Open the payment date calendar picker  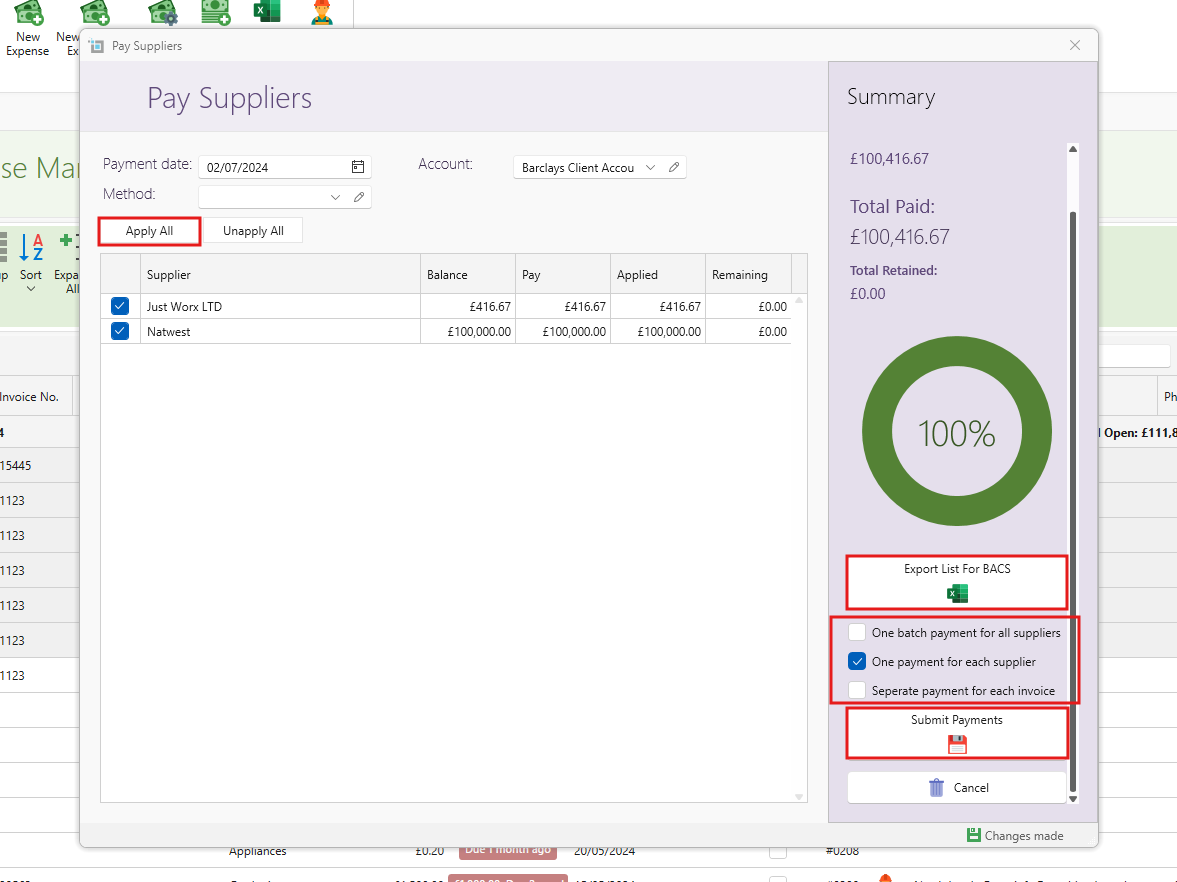358,167
